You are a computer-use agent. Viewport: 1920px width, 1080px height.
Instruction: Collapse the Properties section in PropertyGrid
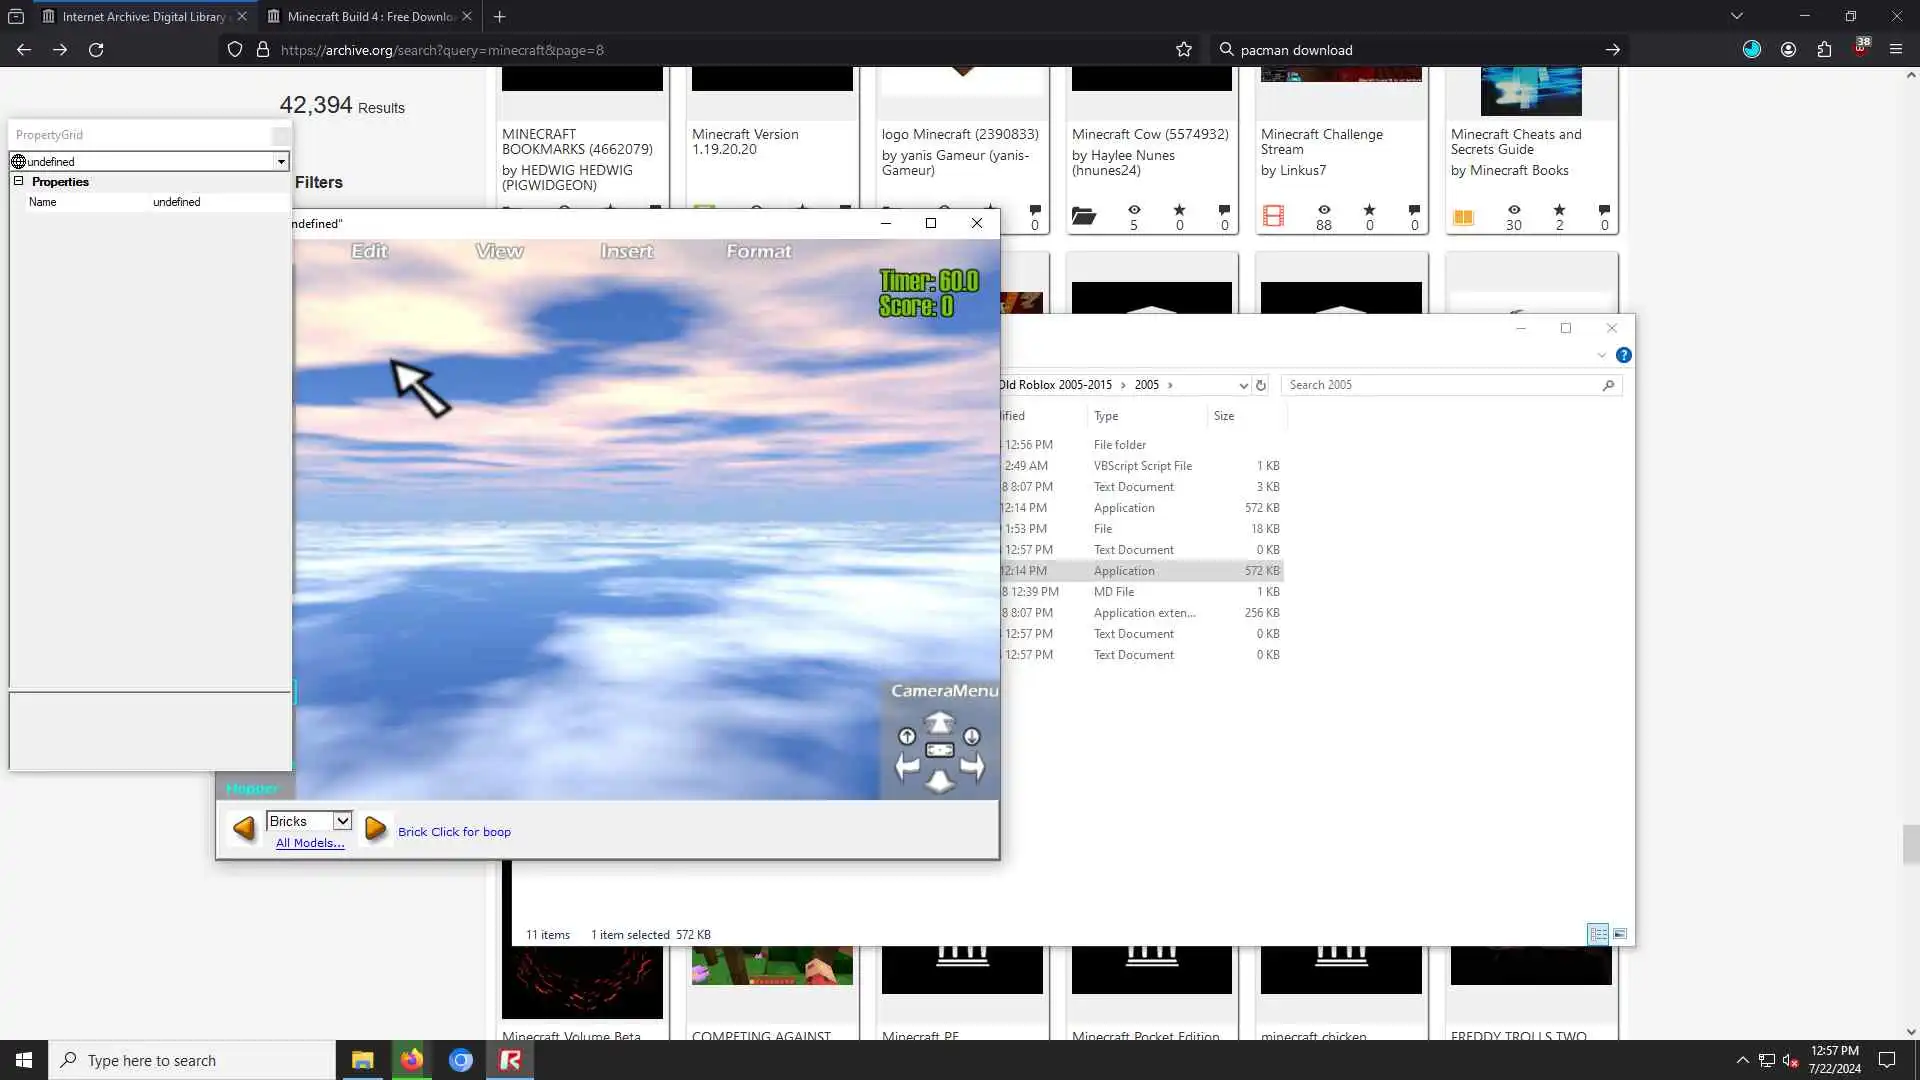point(18,182)
